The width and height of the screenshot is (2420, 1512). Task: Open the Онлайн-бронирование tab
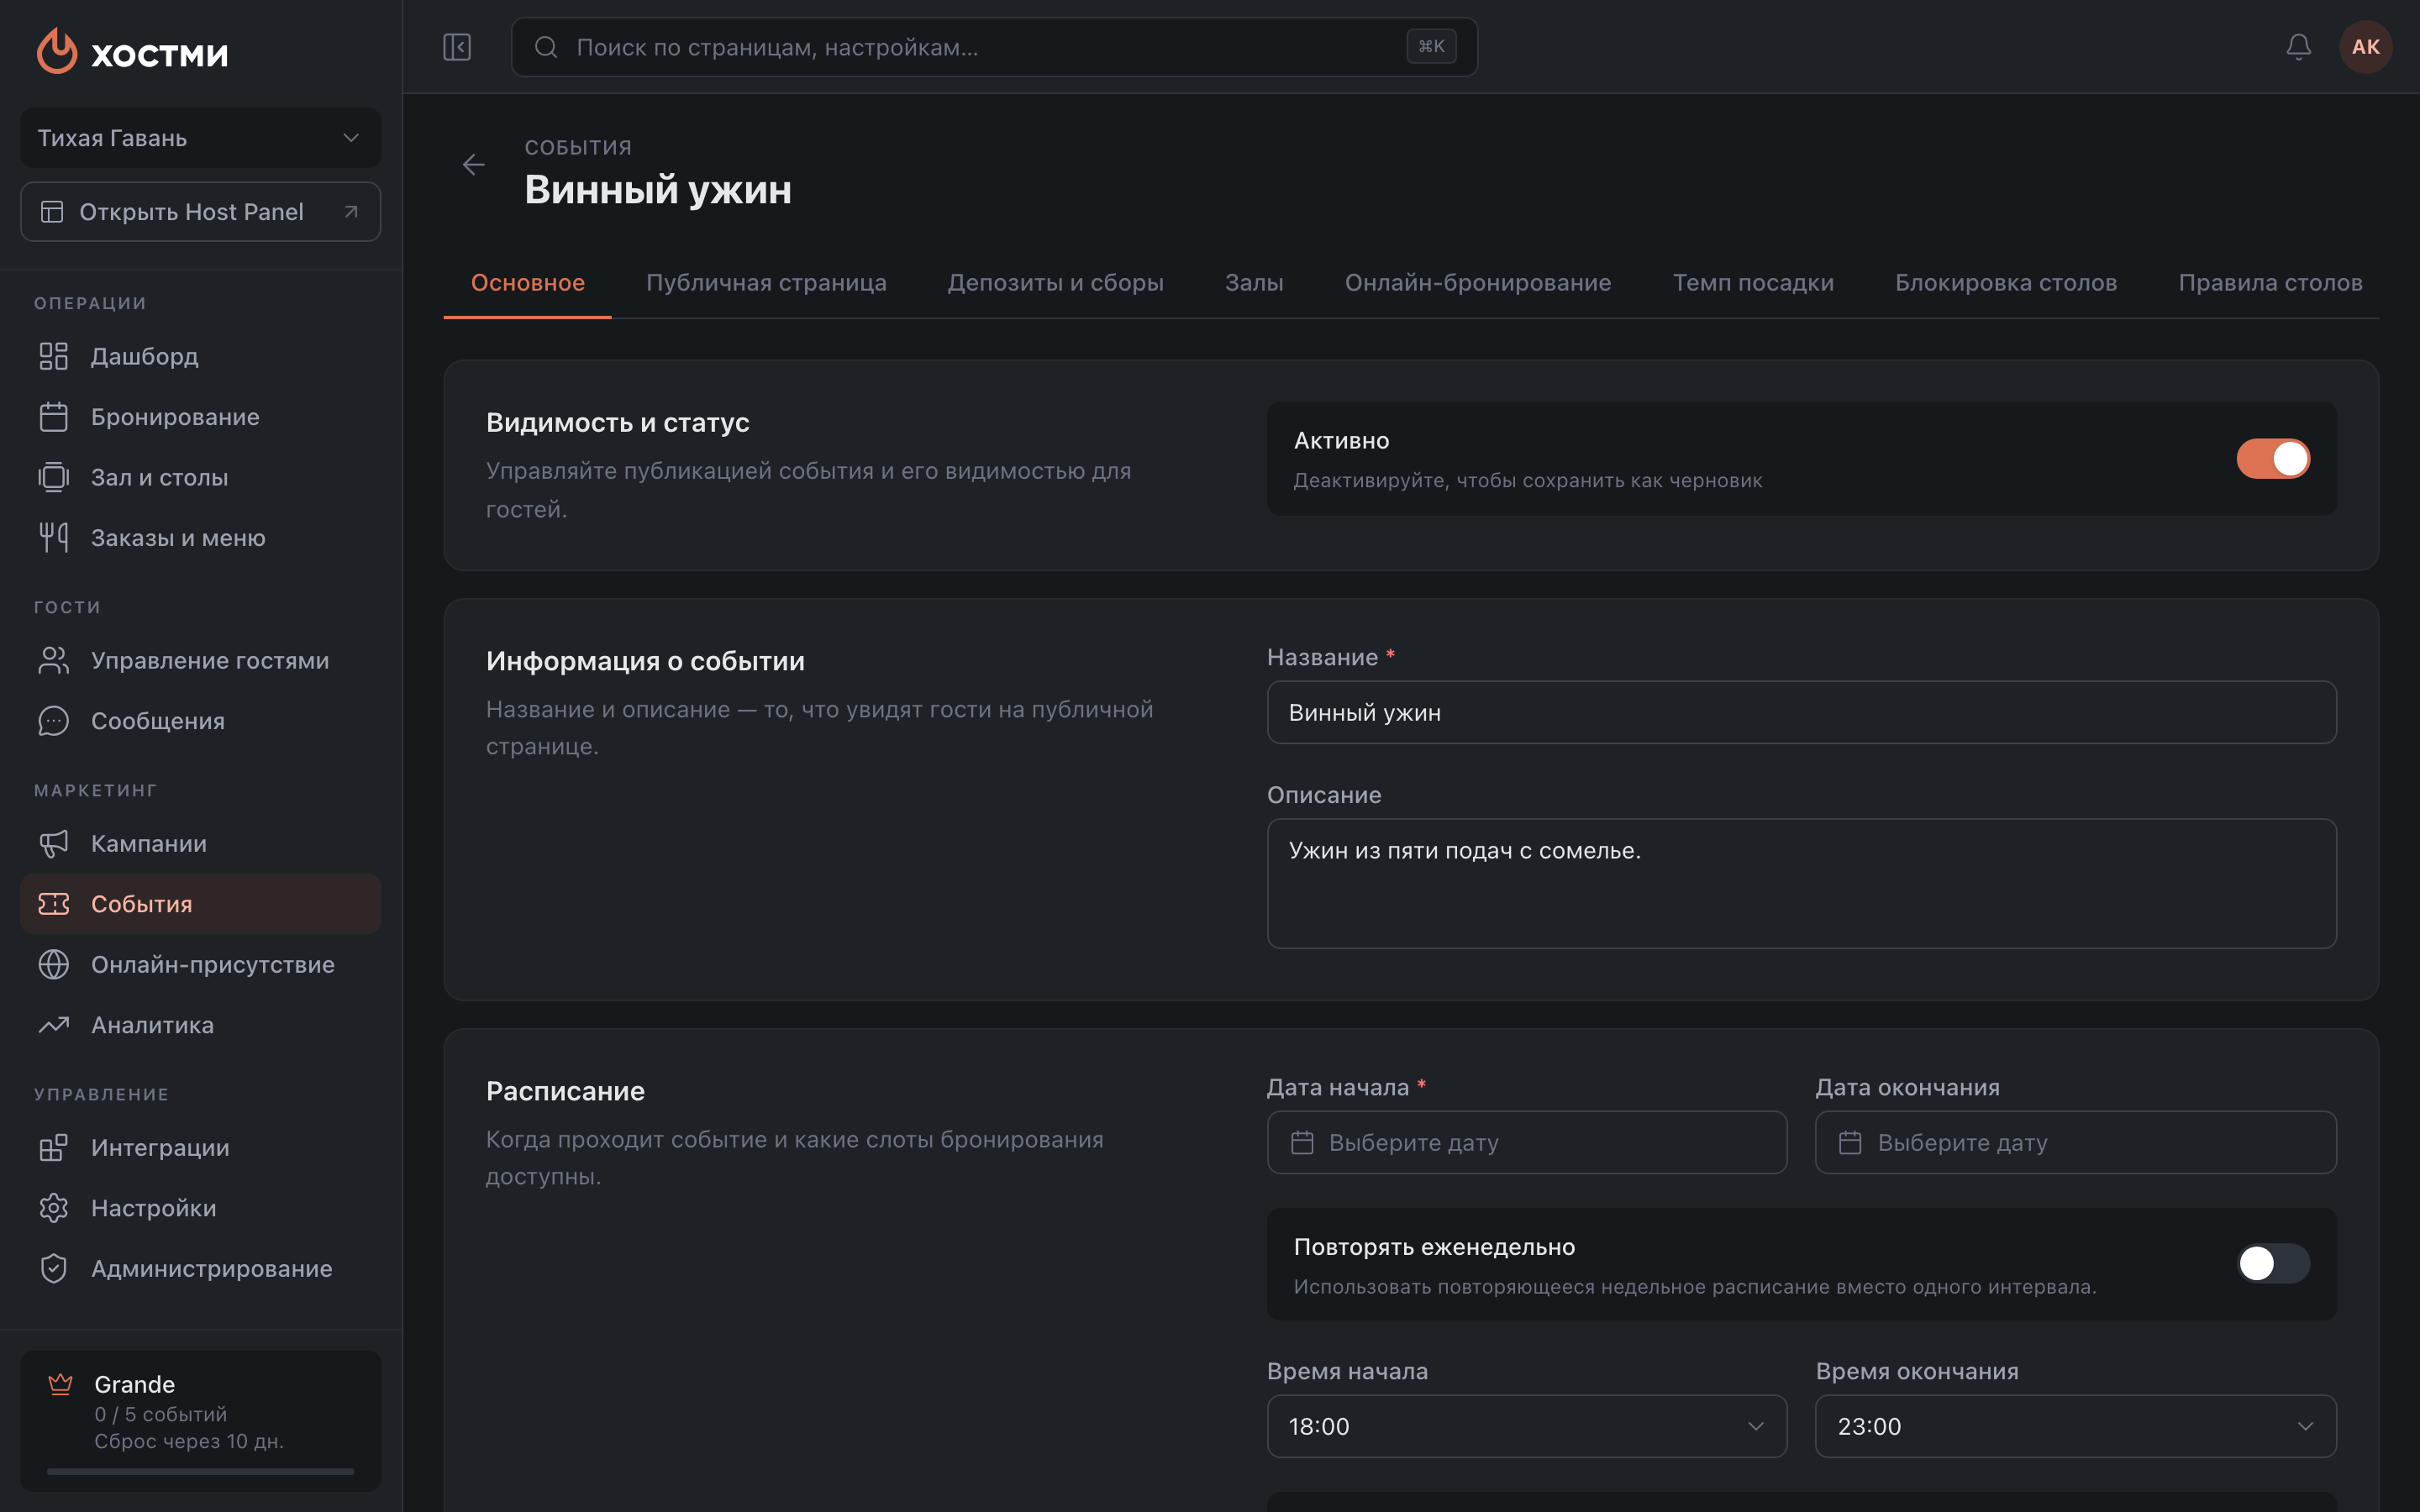click(x=1477, y=283)
